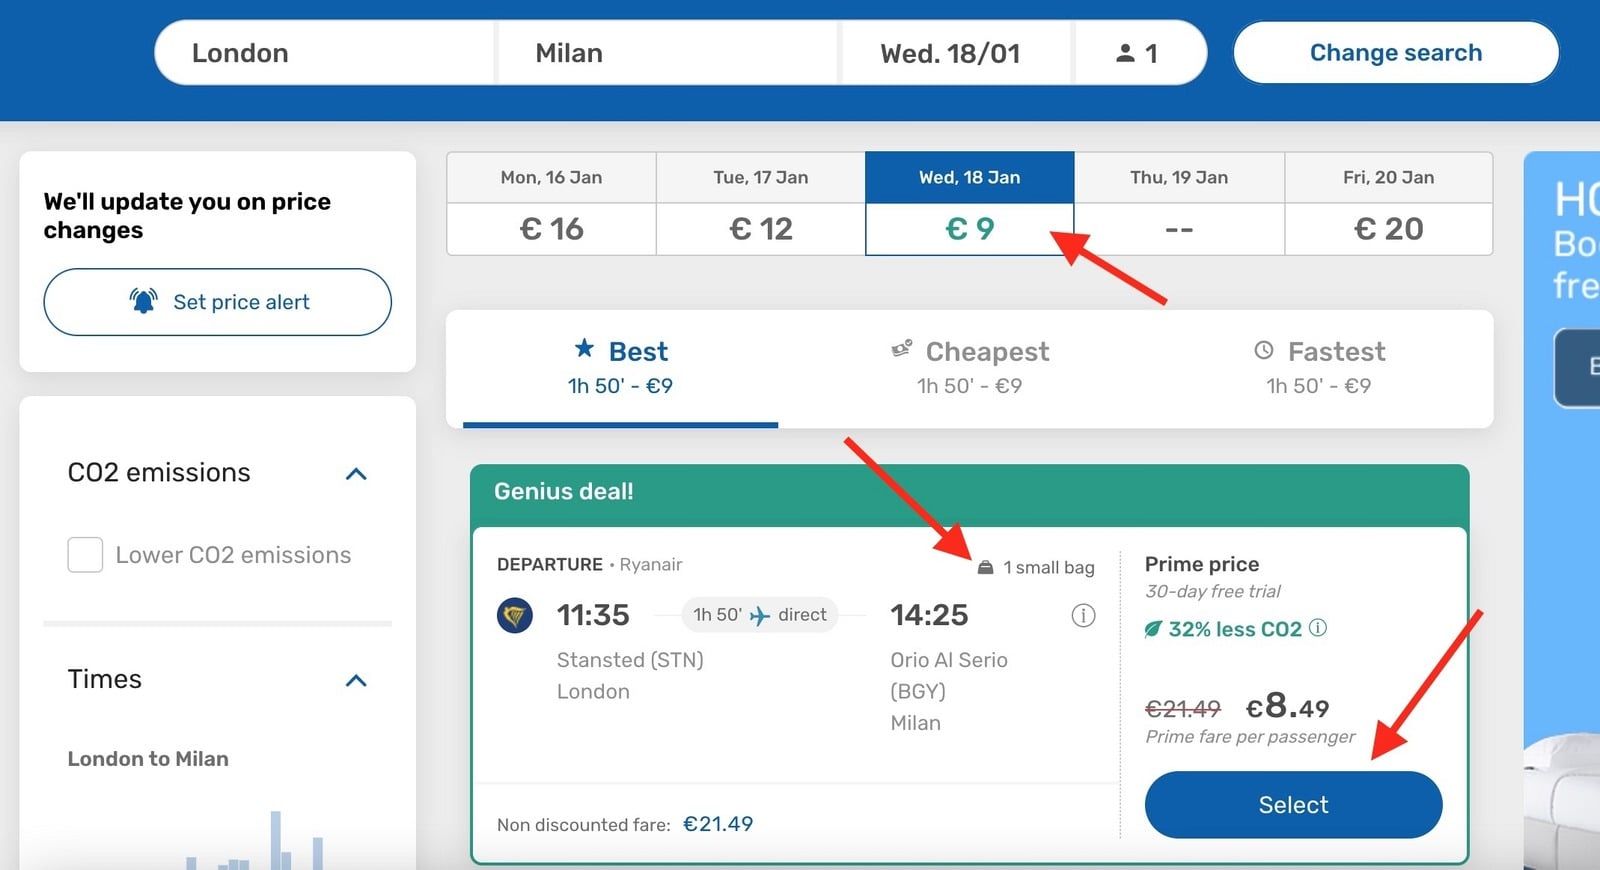Click the bell icon in price alert
Screen dimensions: 1600x870
pyautogui.click(x=143, y=300)
